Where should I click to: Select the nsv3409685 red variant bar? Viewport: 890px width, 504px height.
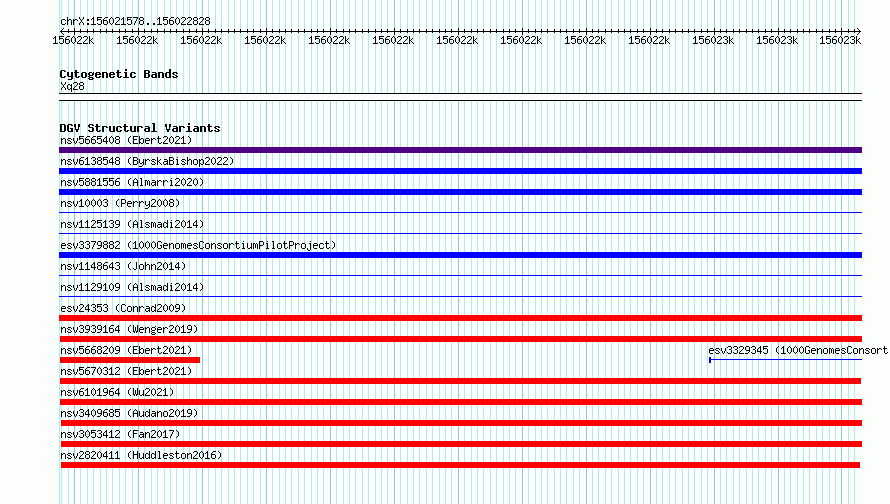tap(461, 423)
